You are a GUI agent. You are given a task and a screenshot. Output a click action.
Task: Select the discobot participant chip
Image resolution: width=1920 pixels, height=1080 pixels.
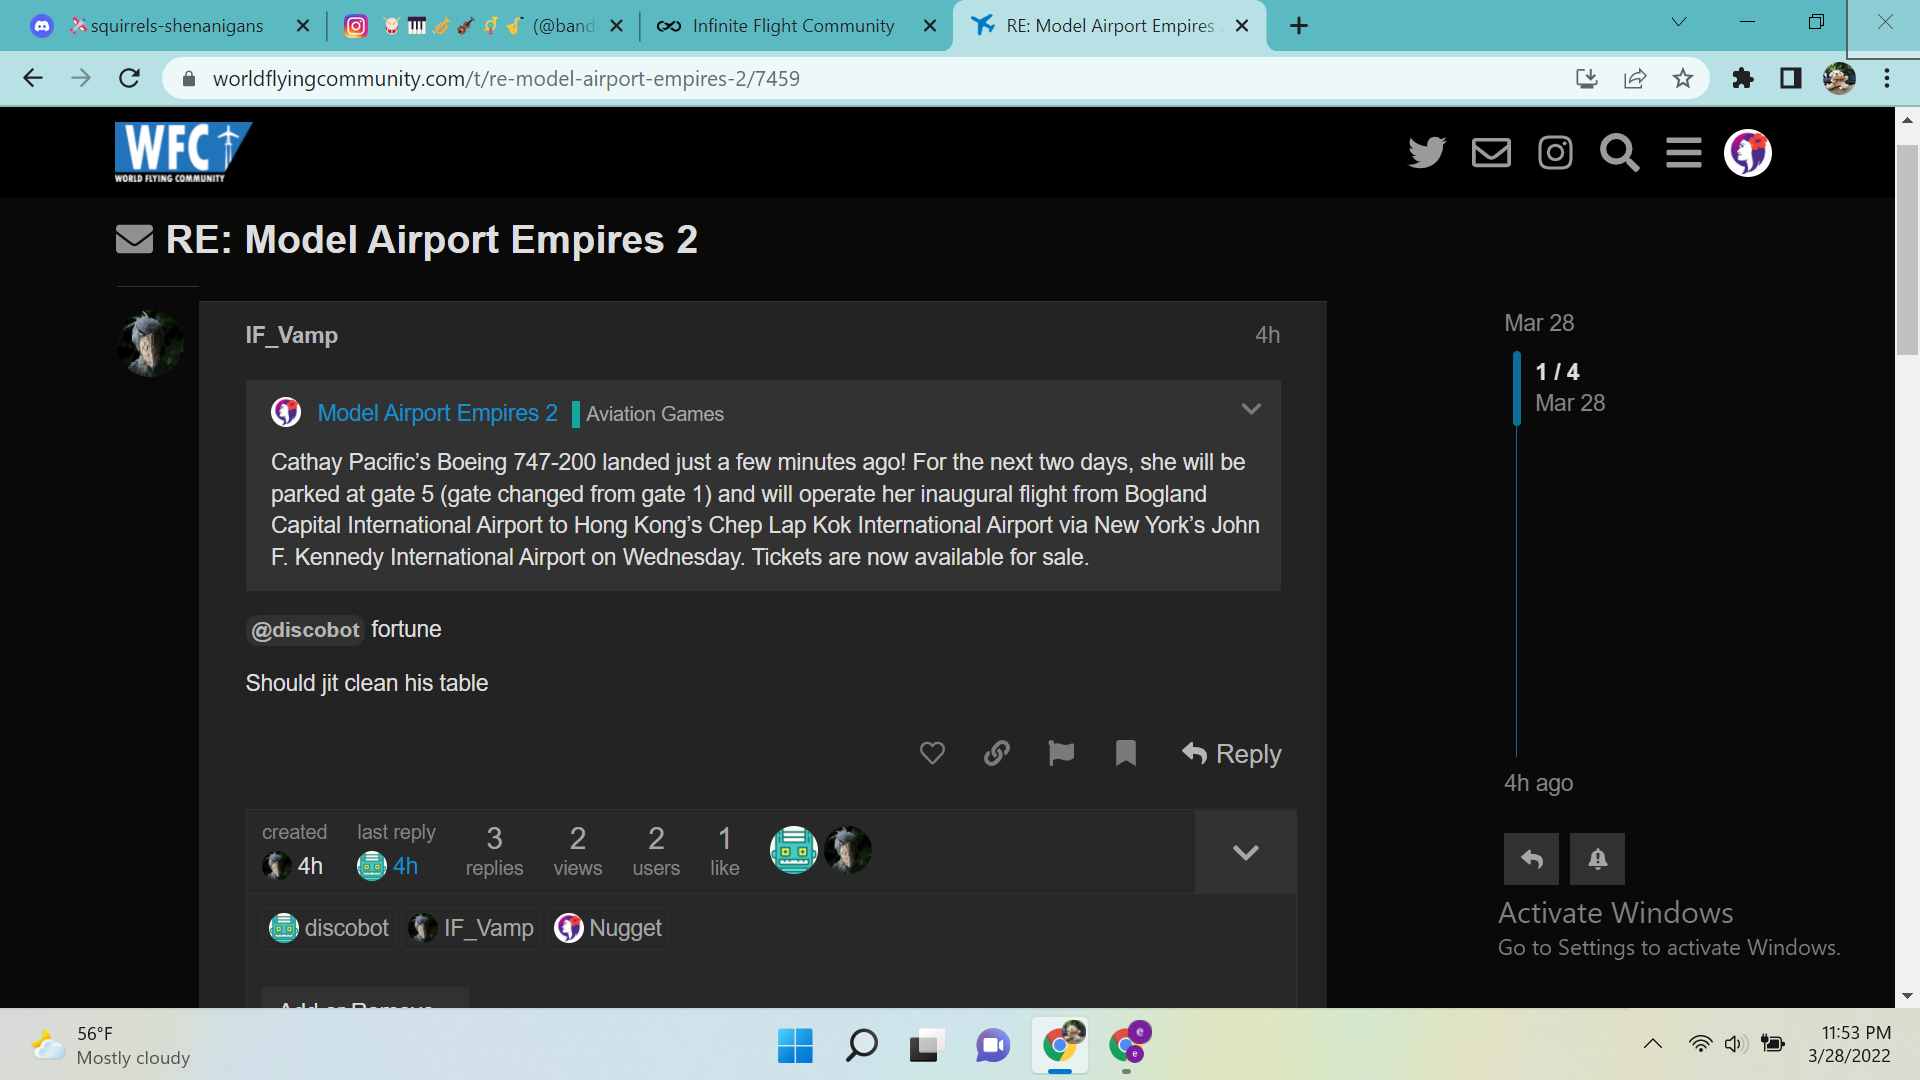pos(329,928)
